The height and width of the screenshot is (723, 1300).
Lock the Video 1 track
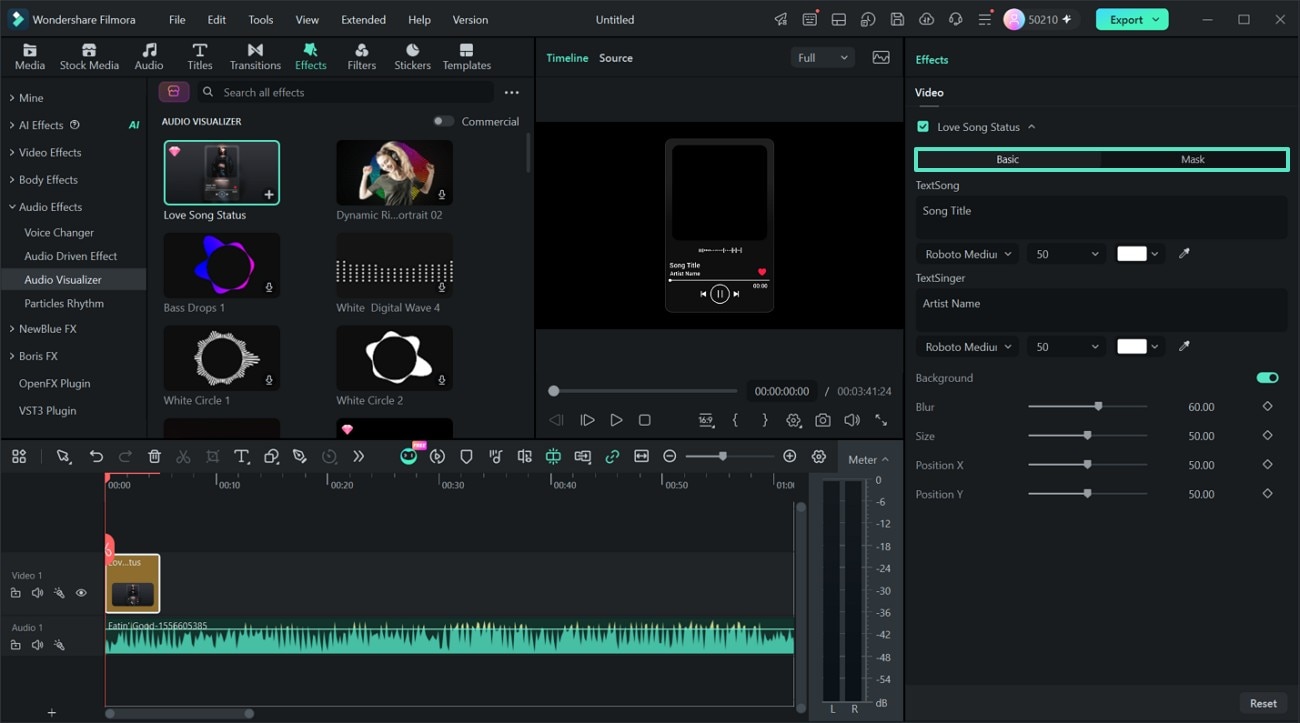(16, 593)
